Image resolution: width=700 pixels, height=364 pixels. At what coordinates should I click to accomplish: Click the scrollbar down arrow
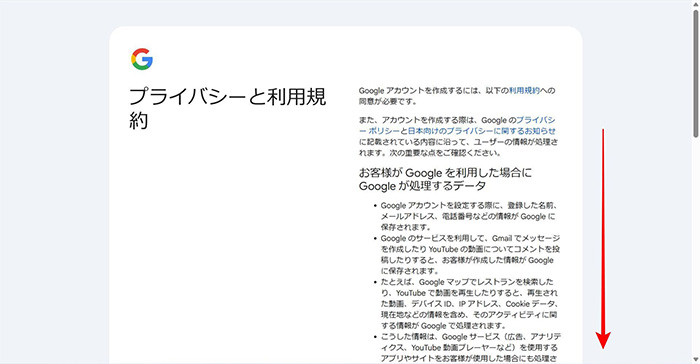(696, 360)
